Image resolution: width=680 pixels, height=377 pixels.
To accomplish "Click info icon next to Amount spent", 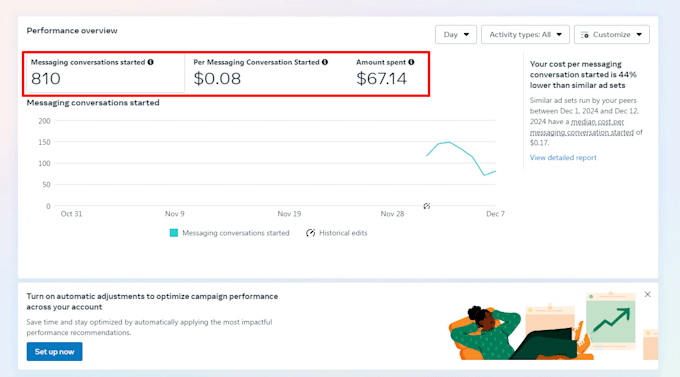I will (x=411, y=62).
